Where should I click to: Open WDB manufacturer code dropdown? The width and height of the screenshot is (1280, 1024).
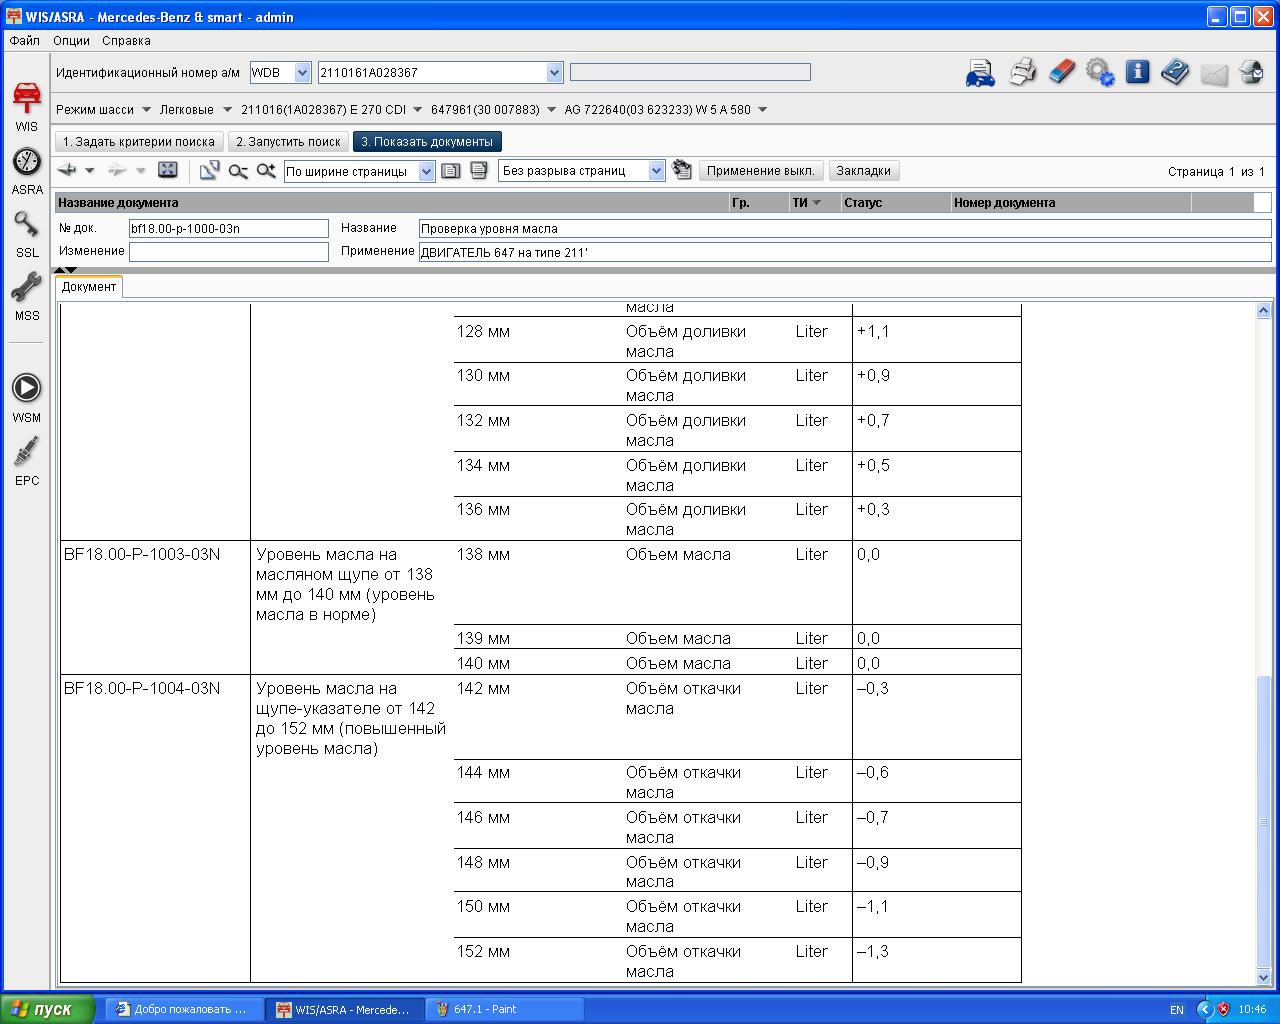tap(303, 73)
